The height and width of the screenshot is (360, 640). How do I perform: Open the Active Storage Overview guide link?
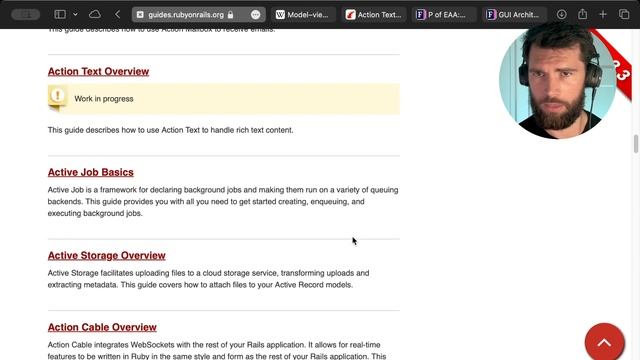click(107, 256)
